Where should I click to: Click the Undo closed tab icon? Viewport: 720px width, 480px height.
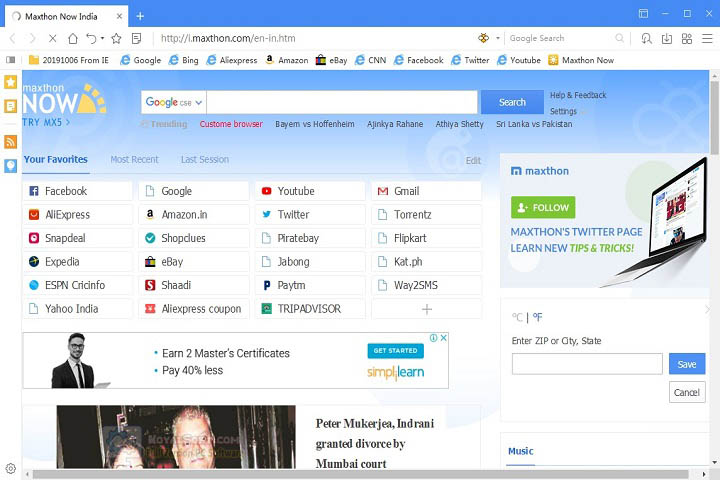(91, 39)
